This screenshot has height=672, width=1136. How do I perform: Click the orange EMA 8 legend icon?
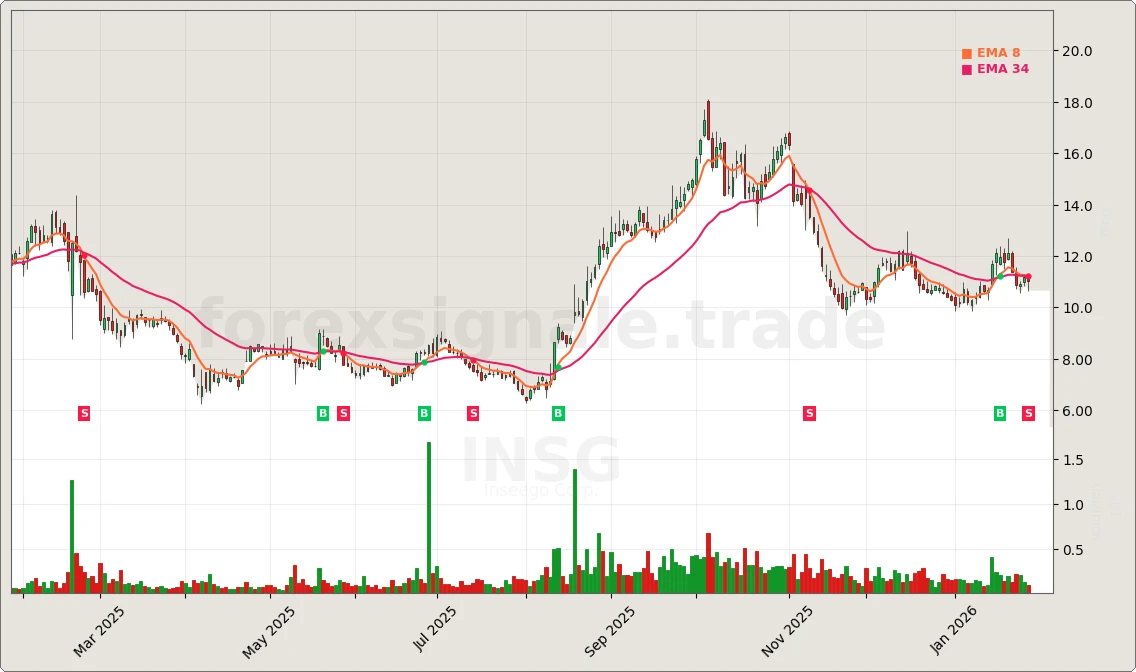pyautogui.click(x=967, y=51)
